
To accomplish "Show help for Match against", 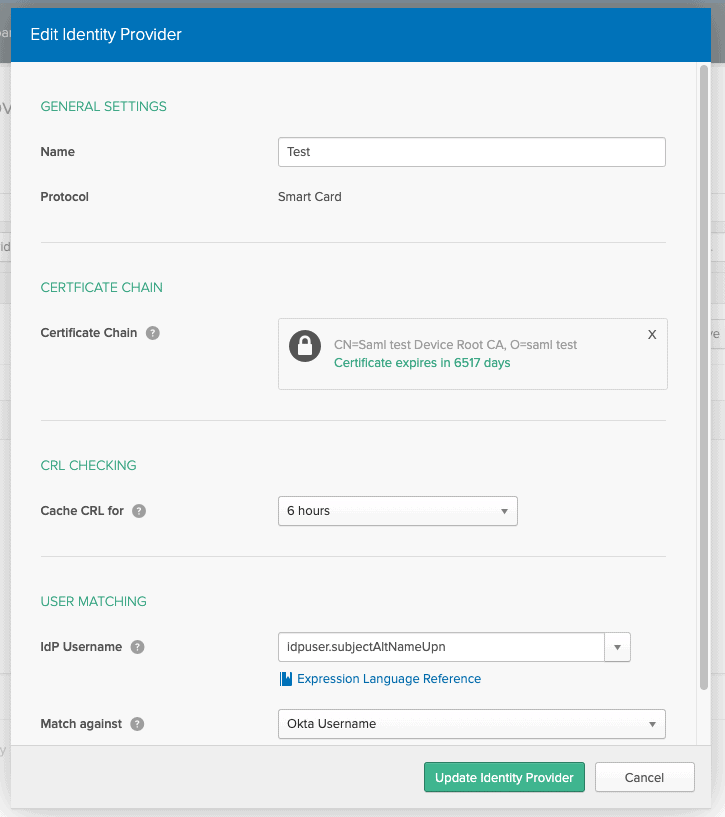I will [x=137, y=724].
